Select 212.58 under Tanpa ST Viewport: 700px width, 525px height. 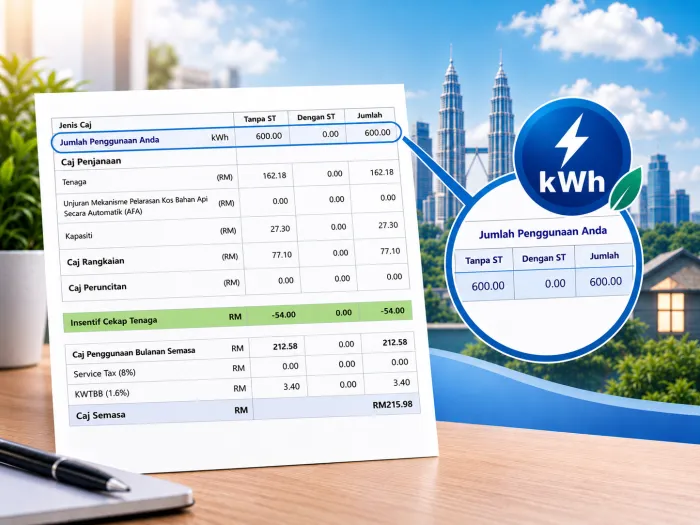[x=285, y=346]
